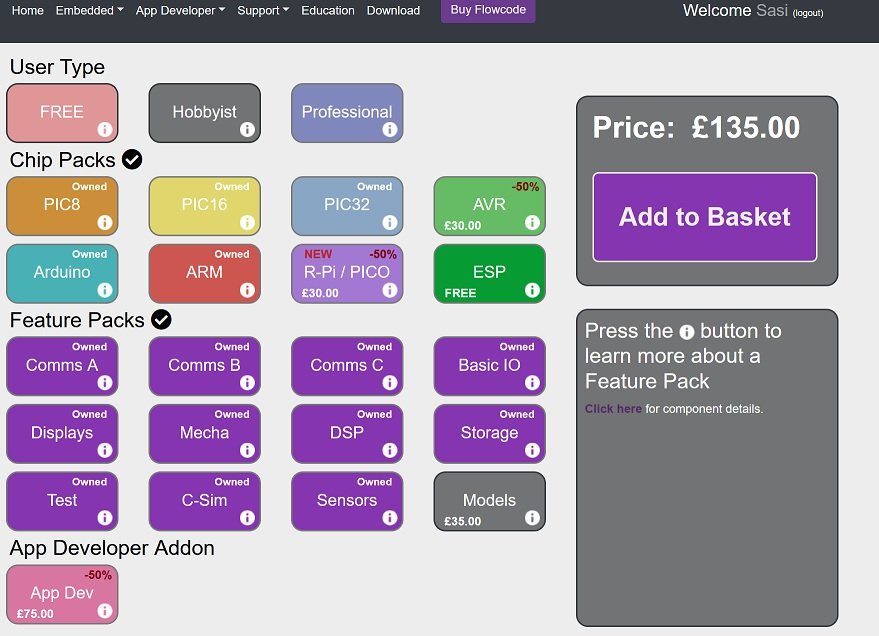
Task: Open the App Developer dropdown menu
Action: [x=180, y=11]
